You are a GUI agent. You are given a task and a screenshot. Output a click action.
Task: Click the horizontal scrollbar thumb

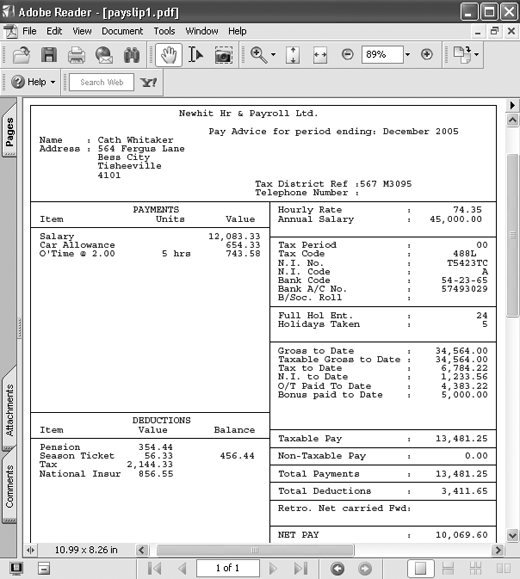(255, 550)
